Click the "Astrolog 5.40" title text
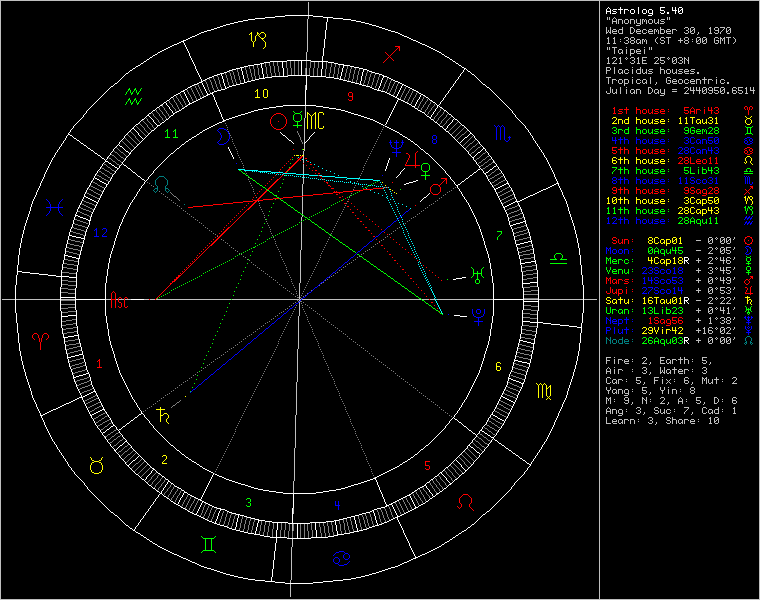This screenshot has width=760, height=600. [644, 11]
